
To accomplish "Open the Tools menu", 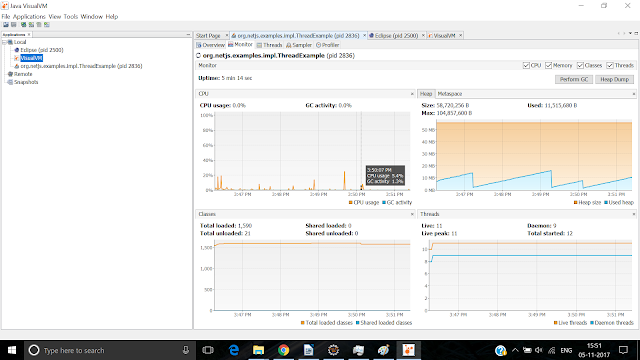I will 71,17.
